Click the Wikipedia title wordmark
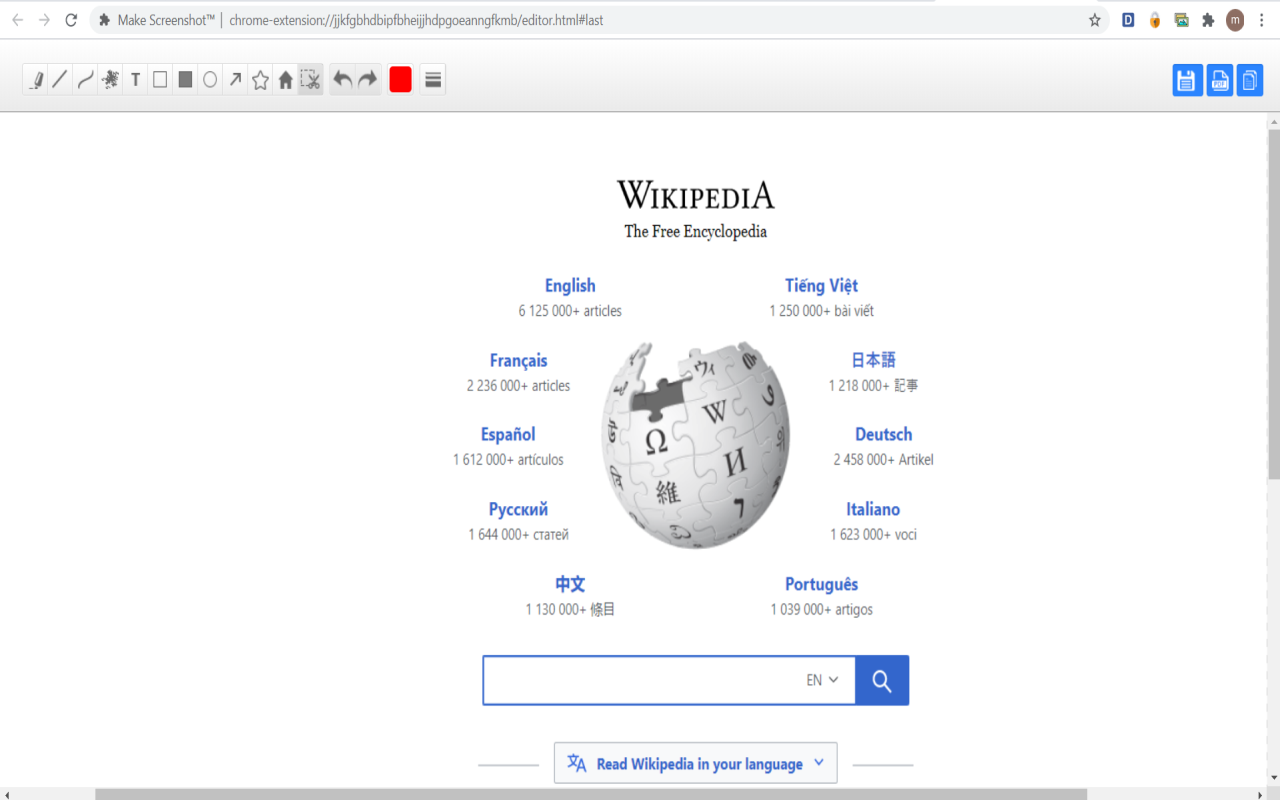This screenshot has height=800, width=1280. [x=695, y=194]
